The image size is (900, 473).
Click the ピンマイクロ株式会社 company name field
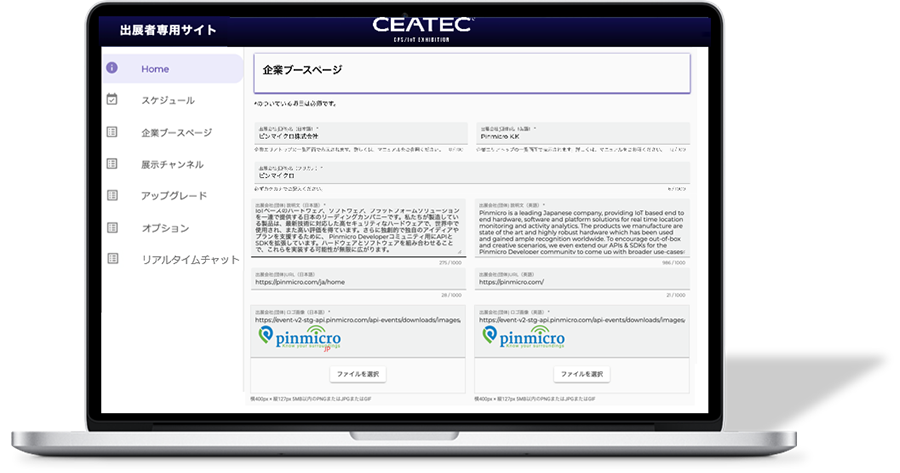[360, 133]
